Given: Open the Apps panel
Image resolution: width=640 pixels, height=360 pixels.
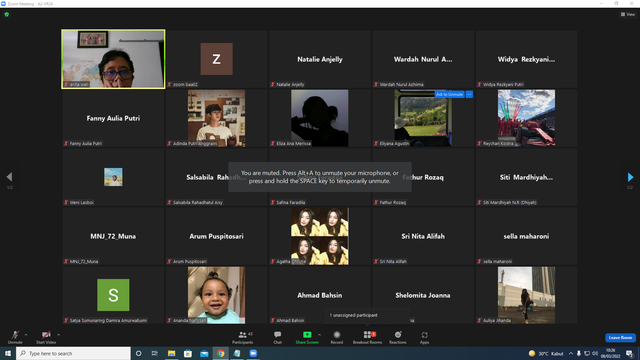Looking at the screenshot, I should (424, 337).
